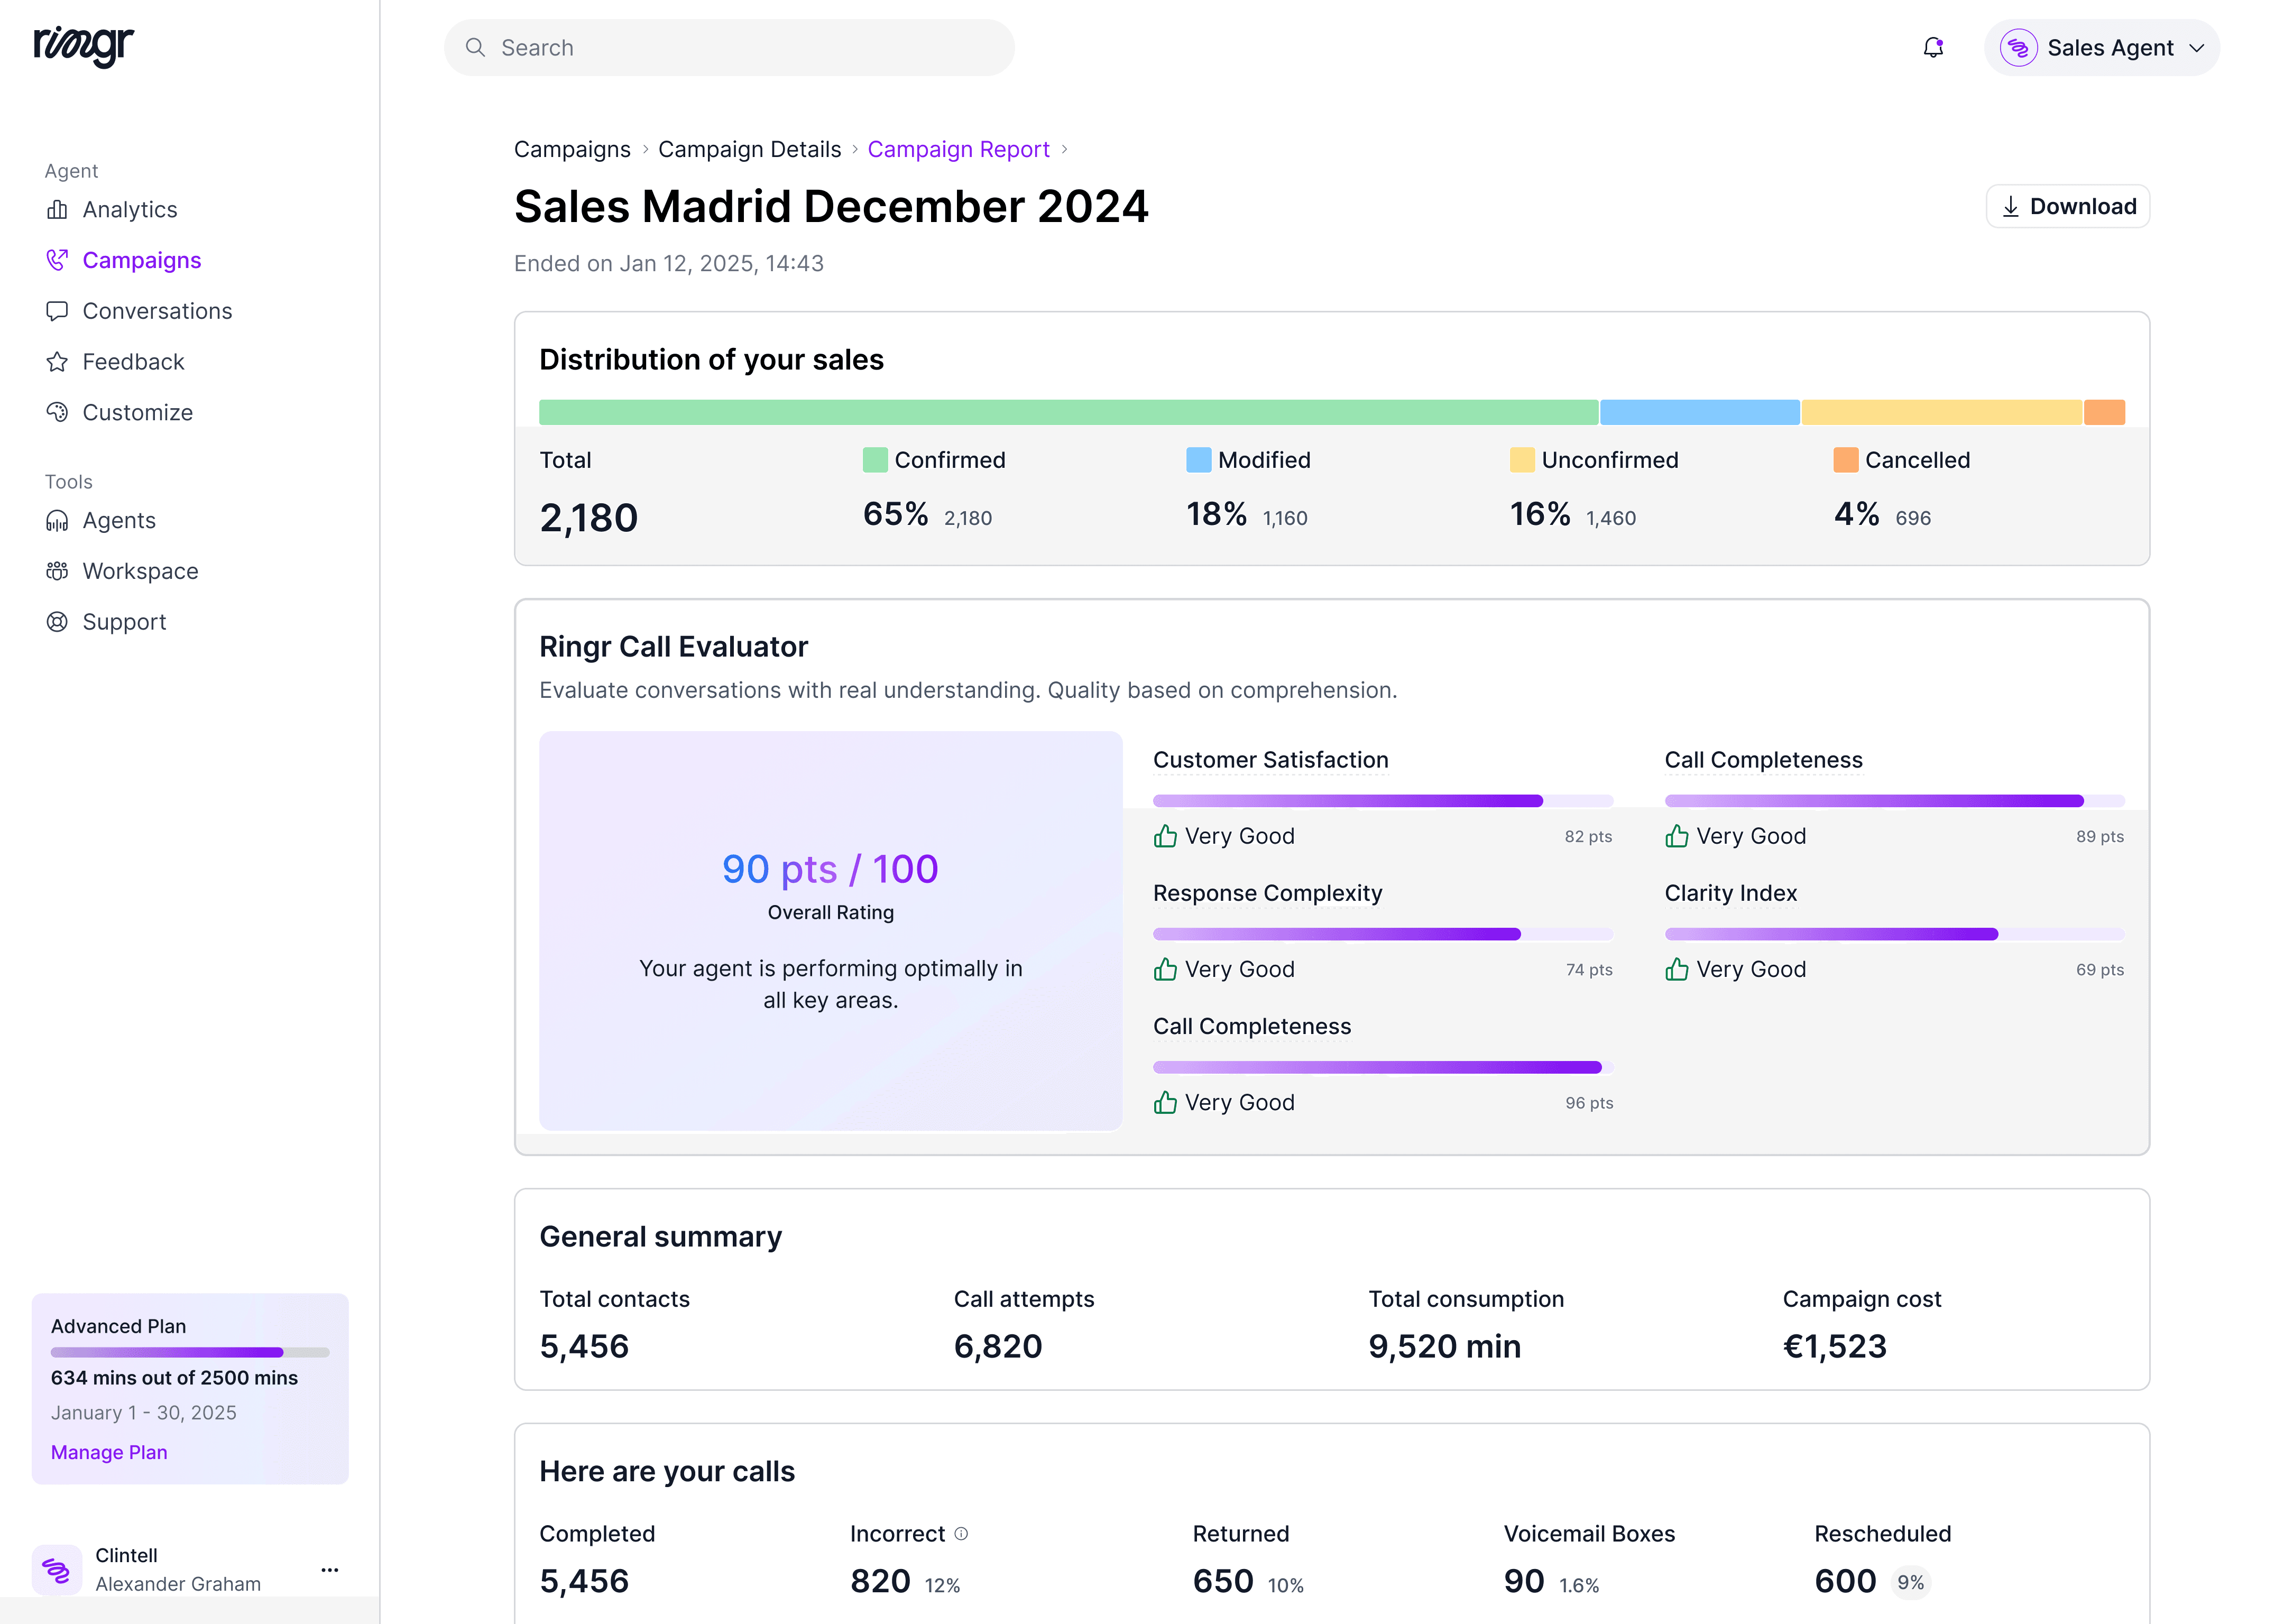Select the Campaigns phone icon in sidebar
2284x1624 pixels.
tap(58, 260)
